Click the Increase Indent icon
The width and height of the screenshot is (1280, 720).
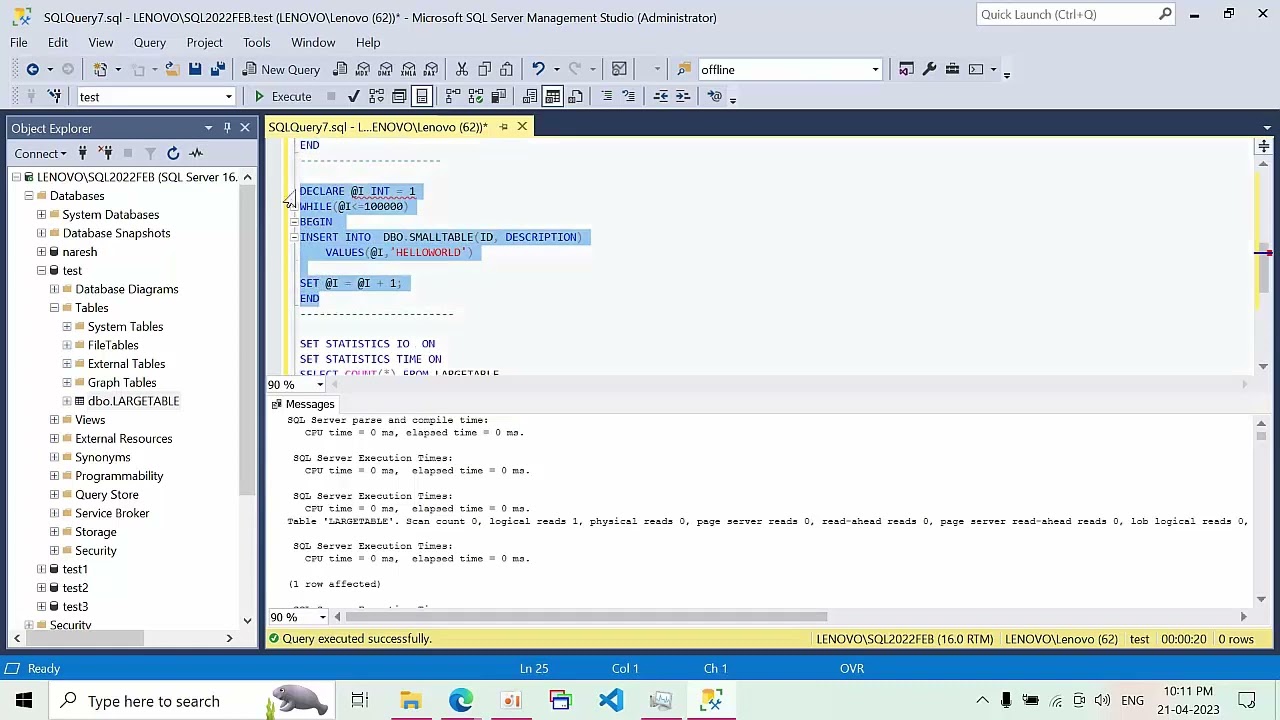[x=682, y=96]
